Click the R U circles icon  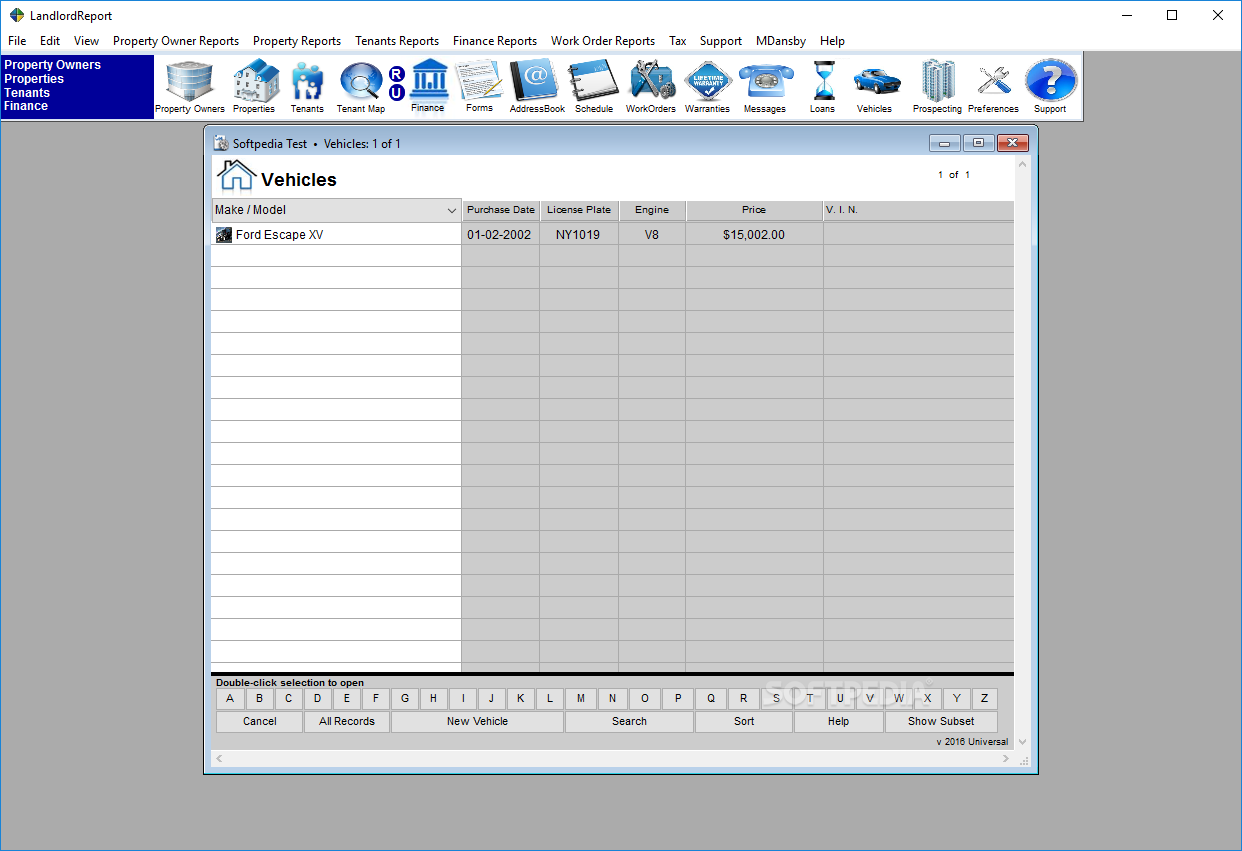(397, 84)
